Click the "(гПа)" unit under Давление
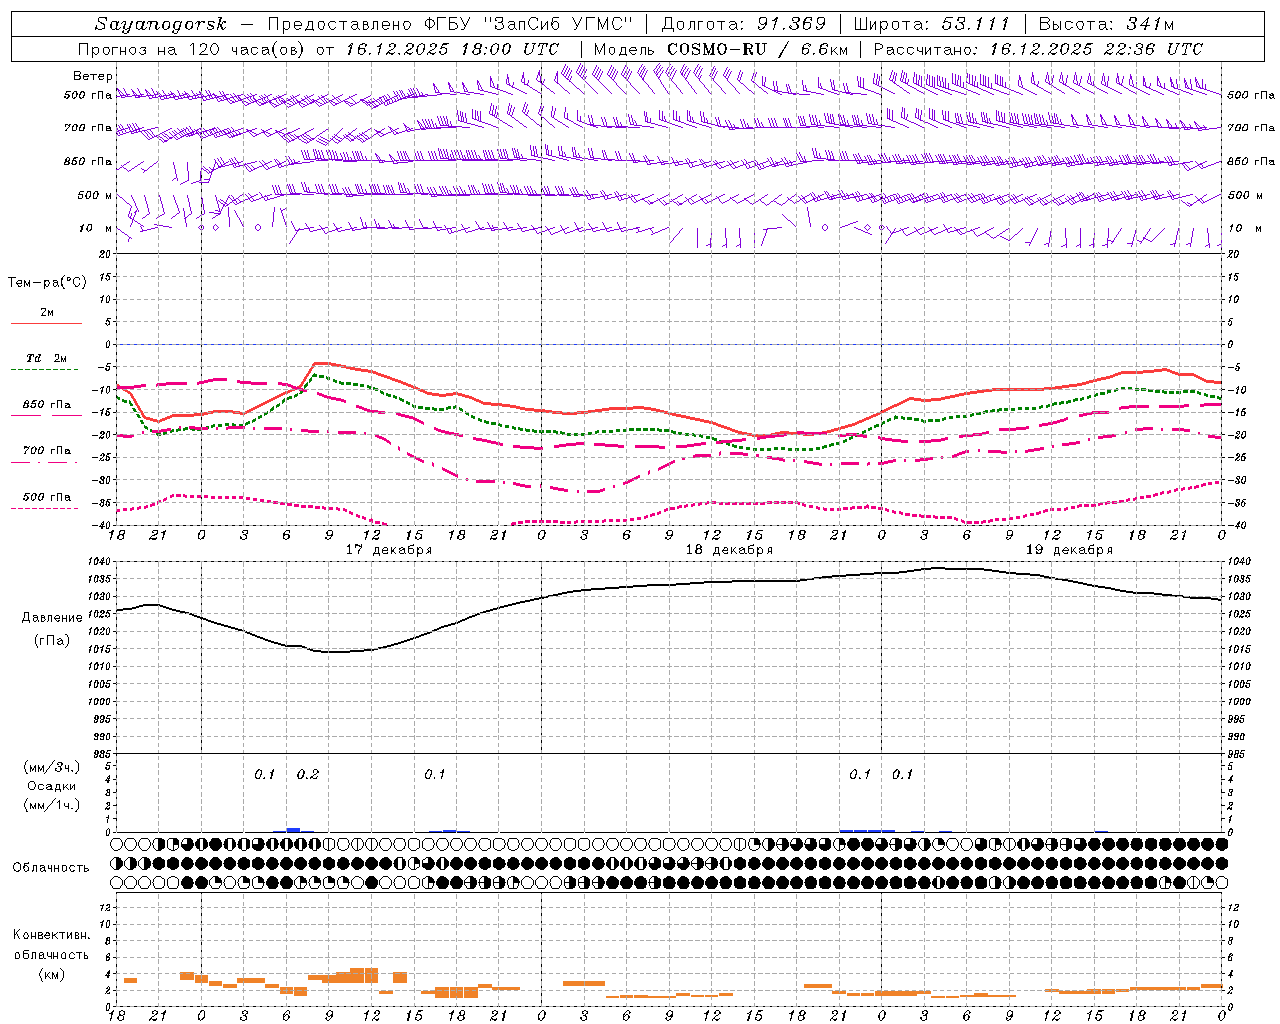1280x1024 pixels. point(50,640)
